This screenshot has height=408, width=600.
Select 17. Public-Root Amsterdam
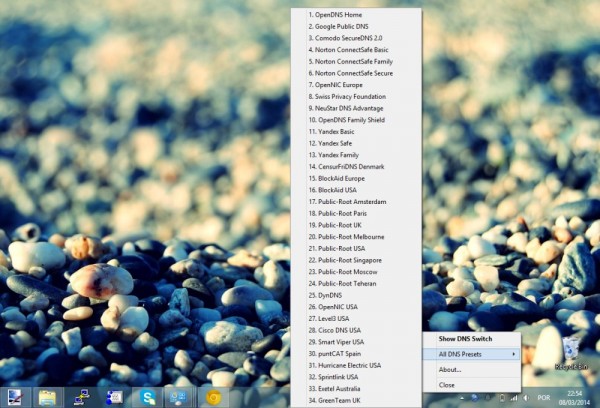pos(356,202)
